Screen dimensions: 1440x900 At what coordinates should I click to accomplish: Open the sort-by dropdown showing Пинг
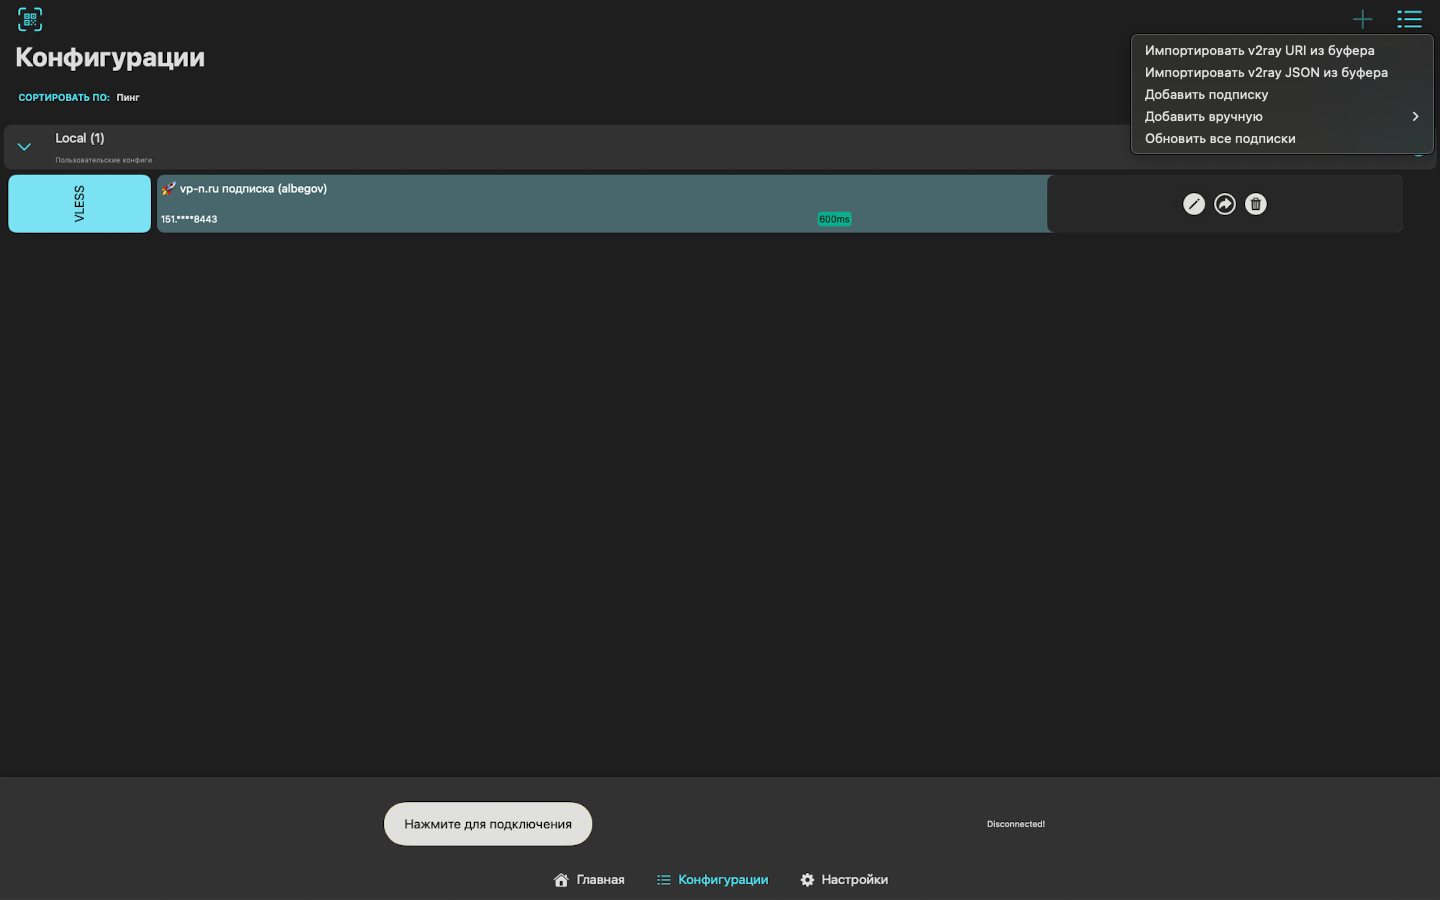click(128, 97)
